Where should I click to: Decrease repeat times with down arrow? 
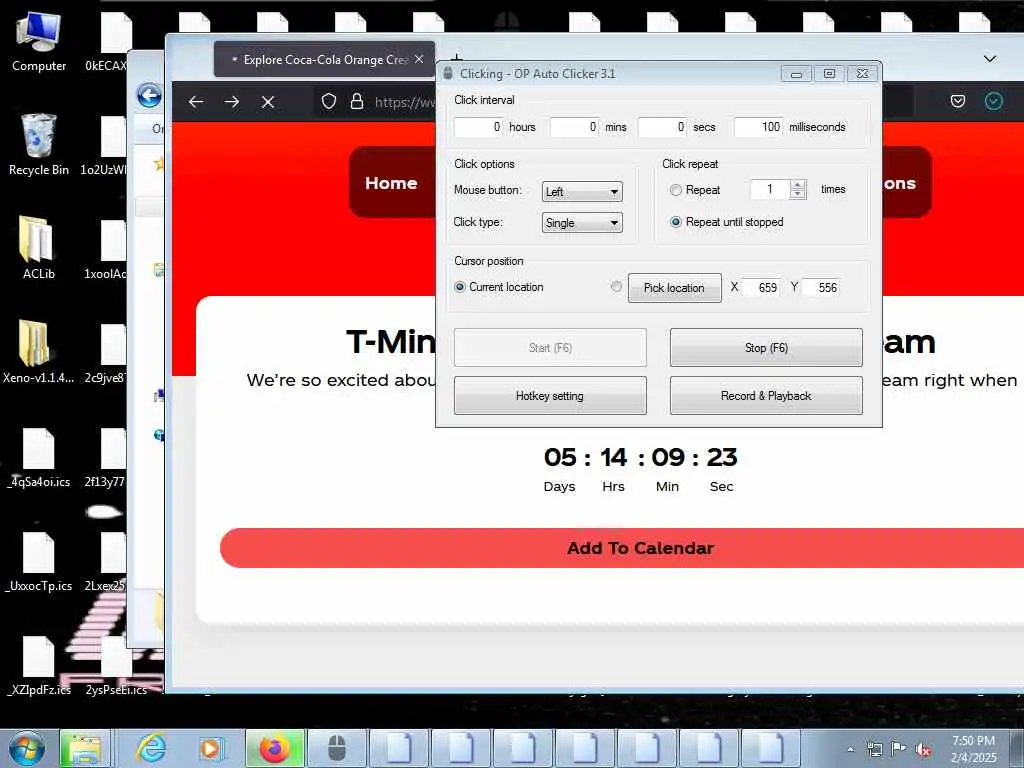tap(797, 194)
